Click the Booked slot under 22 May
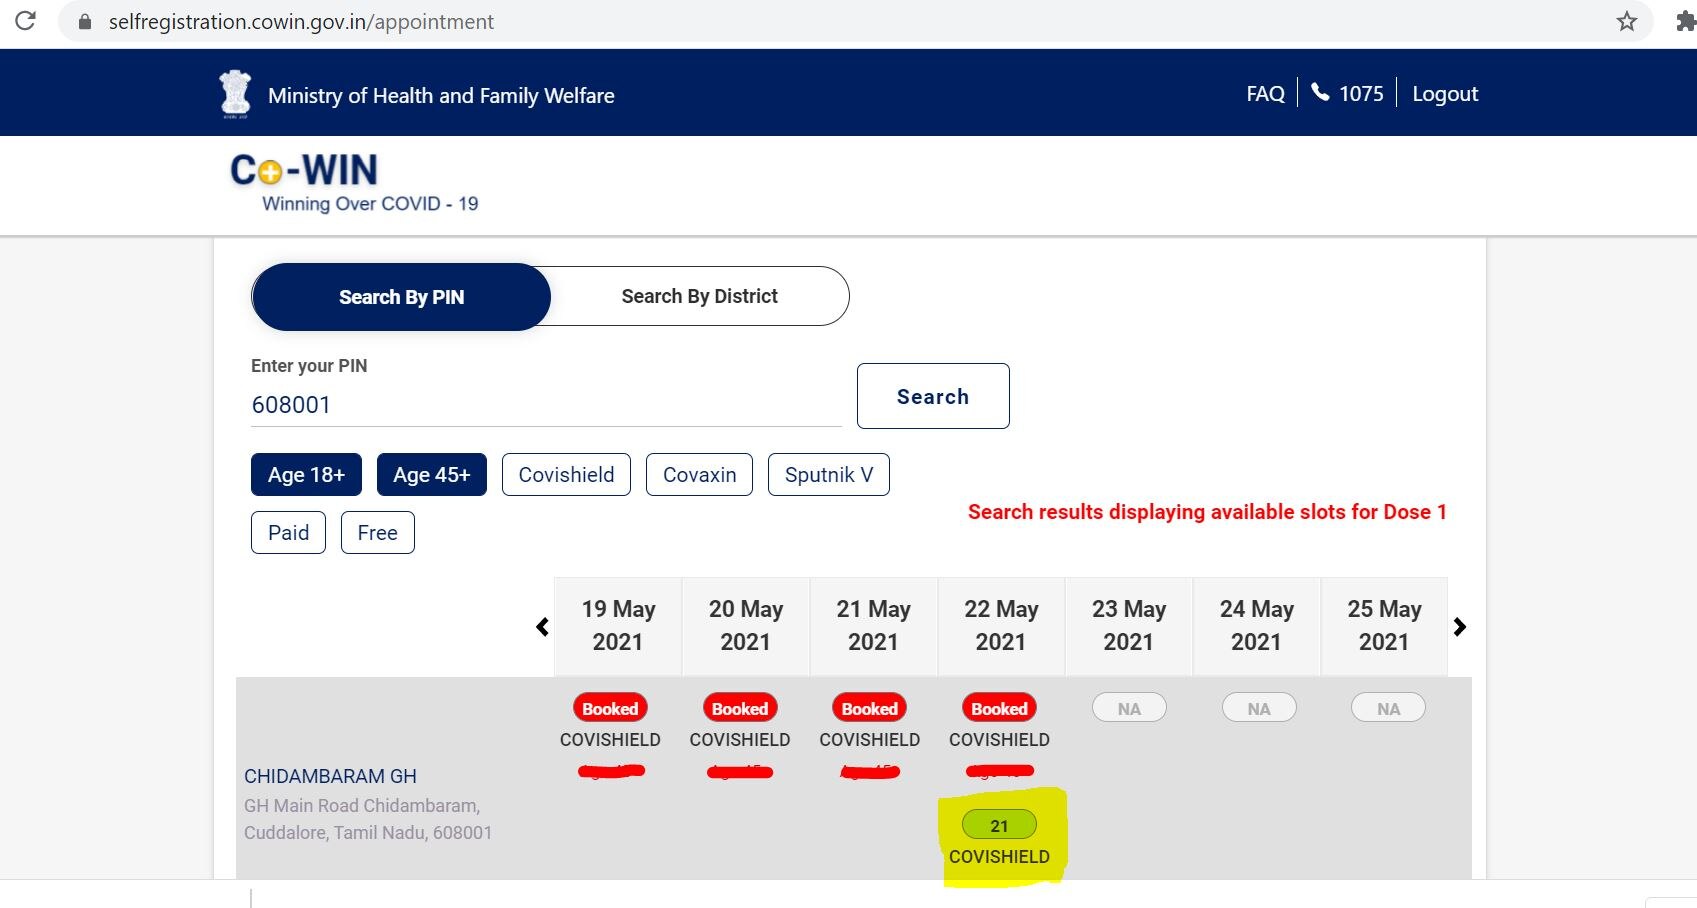 [999, 708]
